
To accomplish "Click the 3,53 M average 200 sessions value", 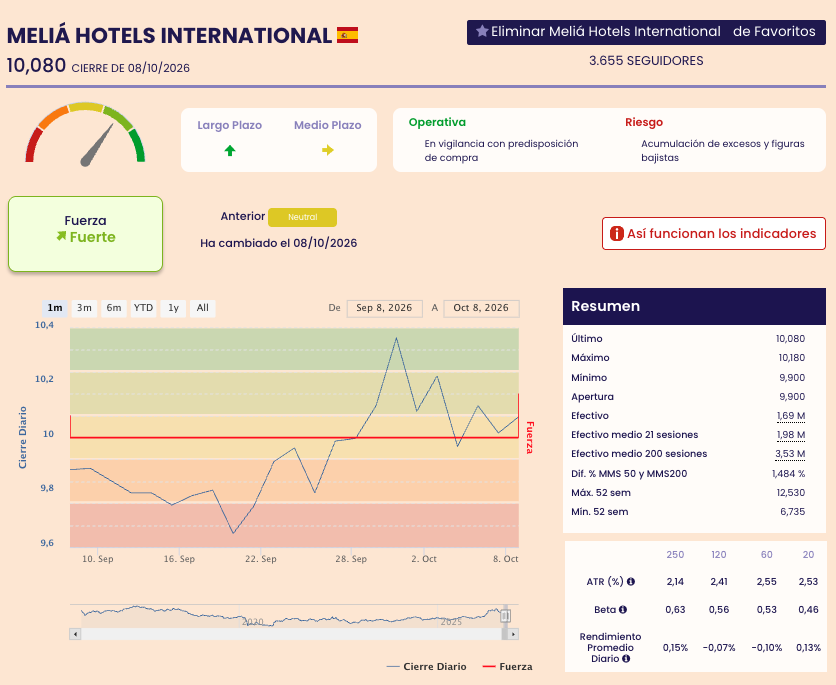I will coord(790,454).
